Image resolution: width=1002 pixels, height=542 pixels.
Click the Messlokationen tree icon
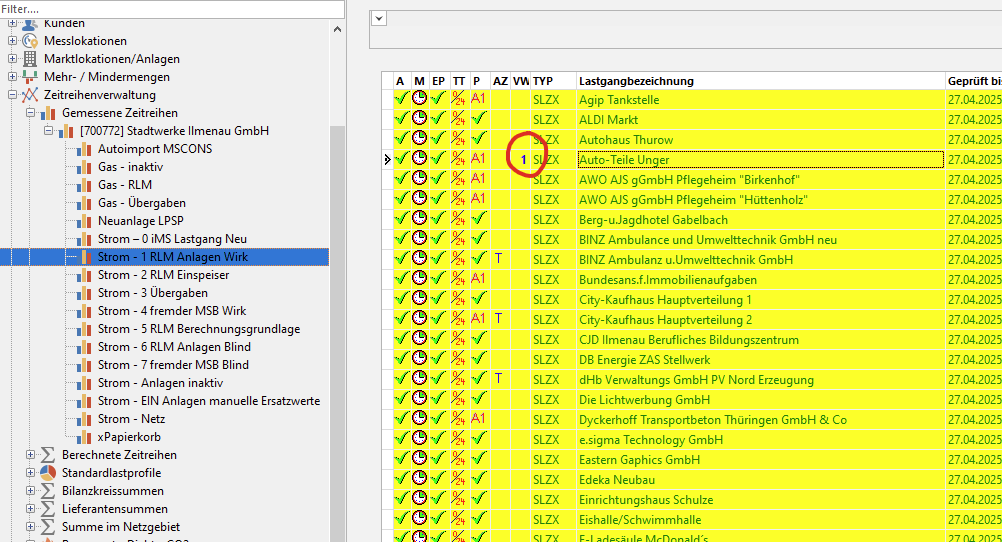pos(30,41)
